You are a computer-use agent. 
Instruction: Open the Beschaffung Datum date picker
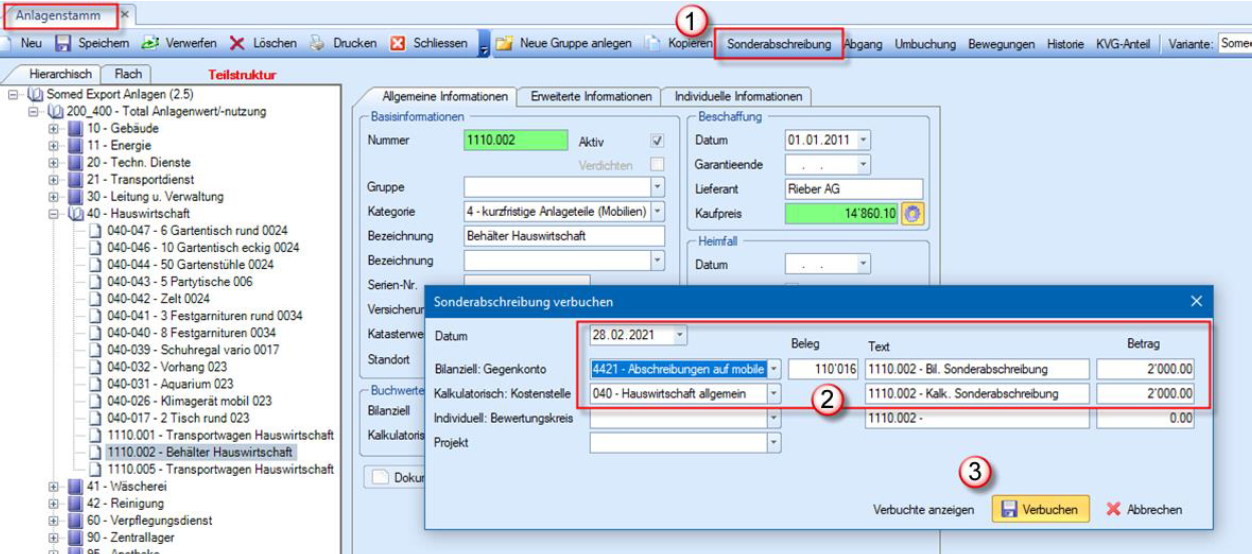pos(863,141)
